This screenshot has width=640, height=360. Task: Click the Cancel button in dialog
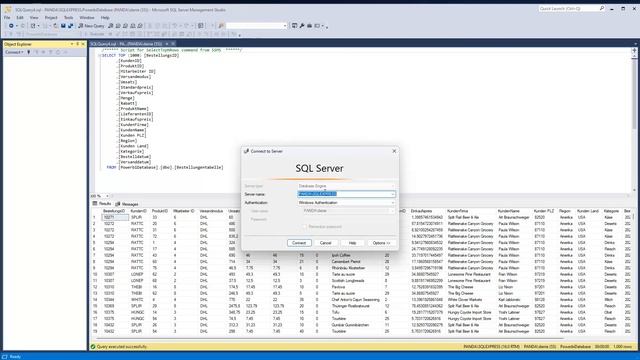click(x=326, y=243)
